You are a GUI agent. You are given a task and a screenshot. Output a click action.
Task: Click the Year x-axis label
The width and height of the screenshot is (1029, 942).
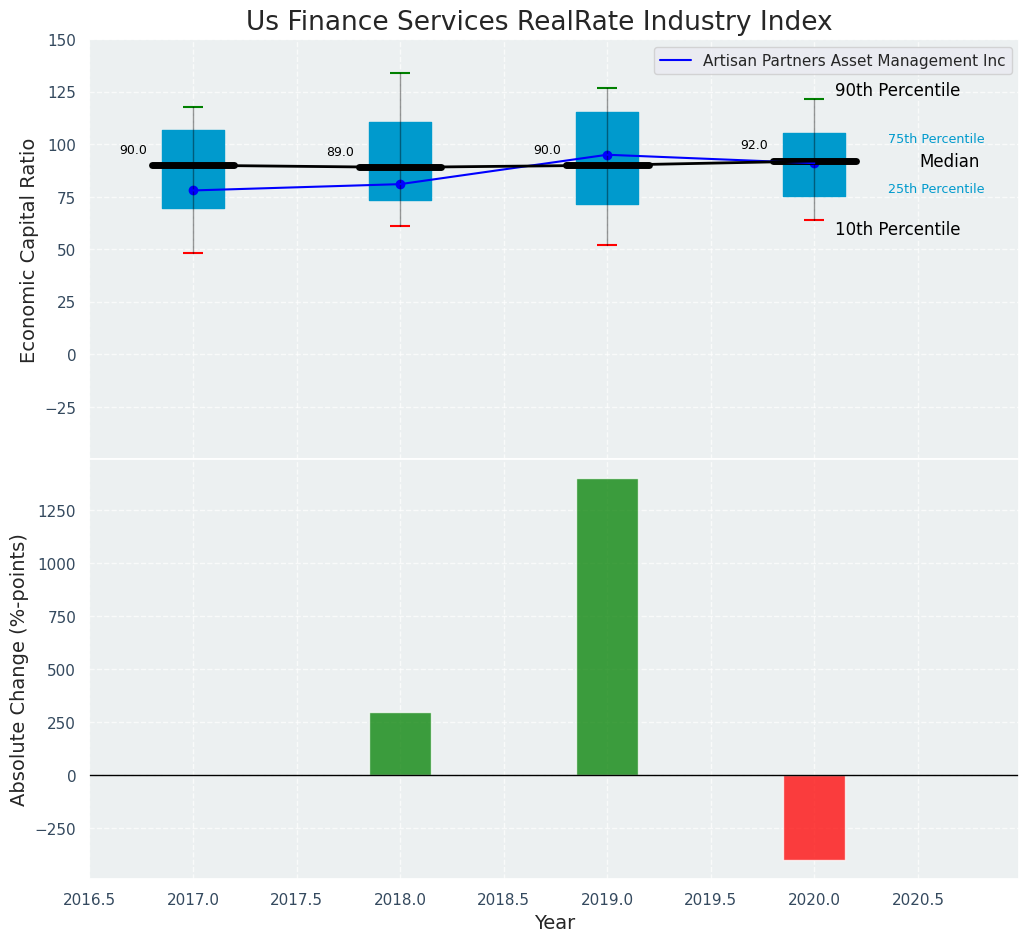[554, 923]
